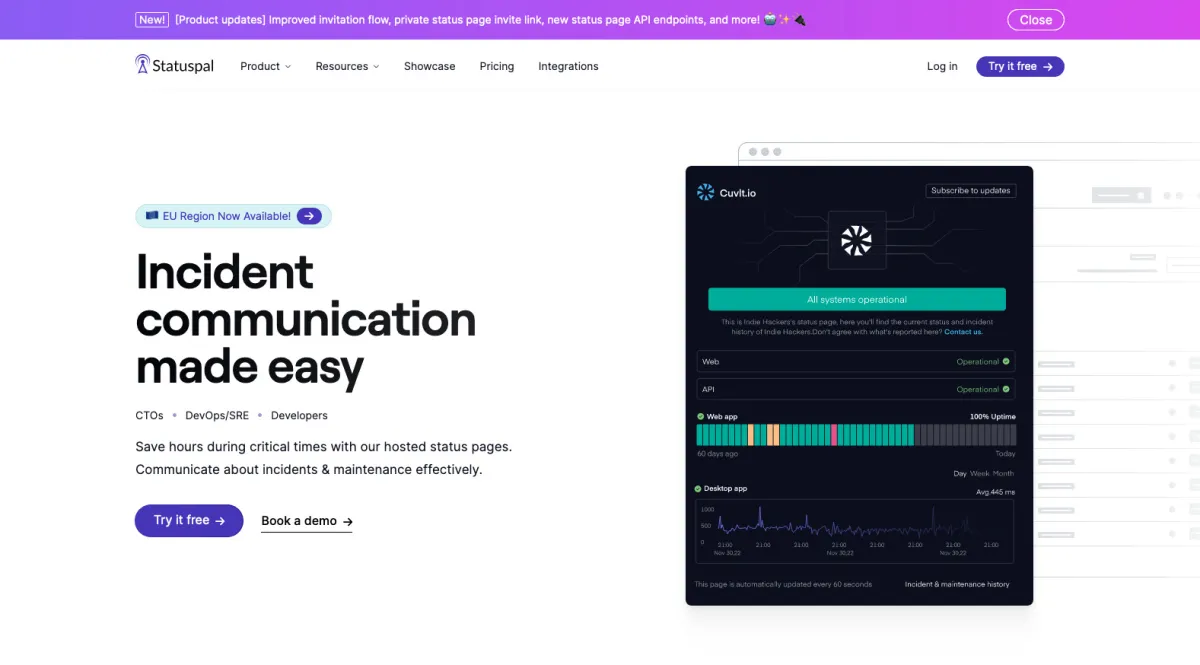Click the Web Operational check icon
1200x665 pixels.
point(1006,361)
